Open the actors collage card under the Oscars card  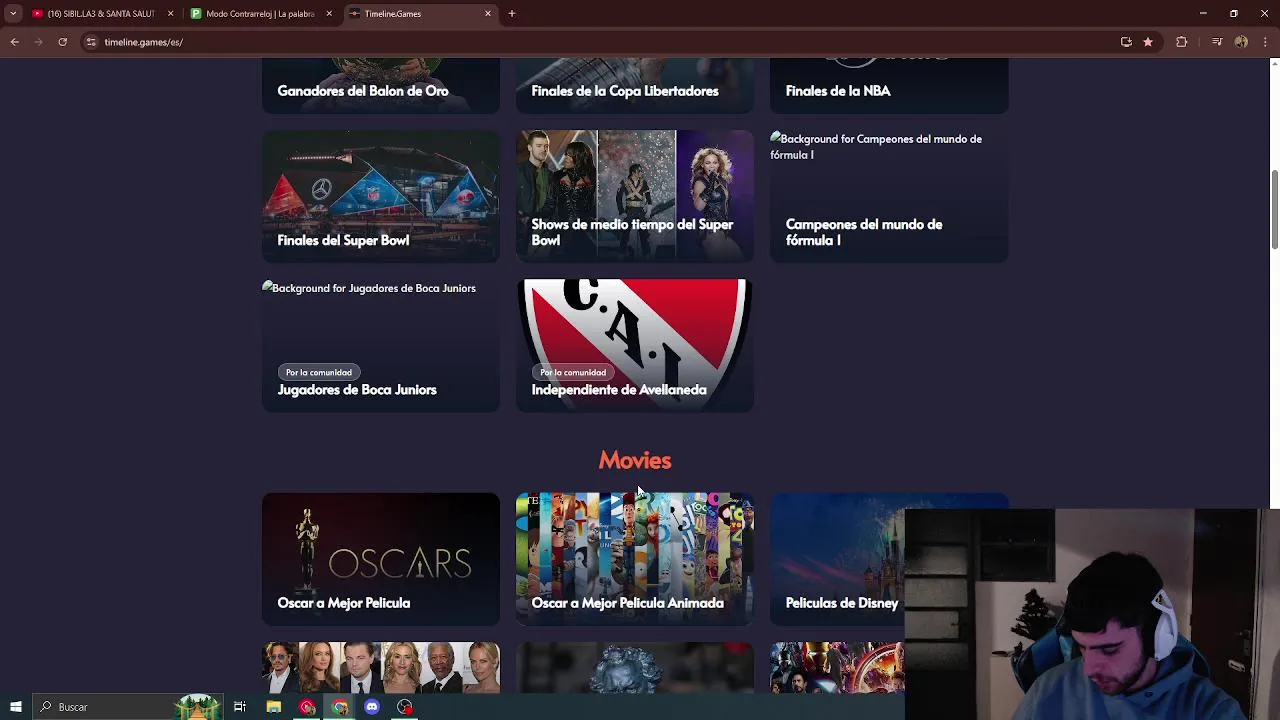(x=381, y=667)
